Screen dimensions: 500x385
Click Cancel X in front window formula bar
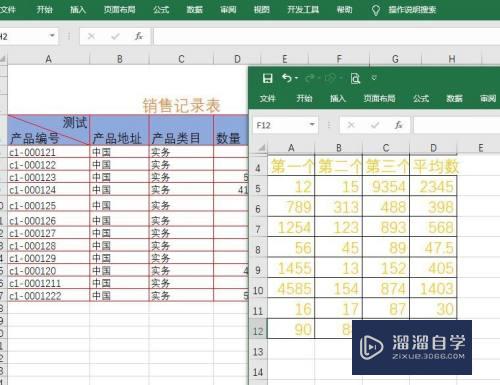click(351, 125)
